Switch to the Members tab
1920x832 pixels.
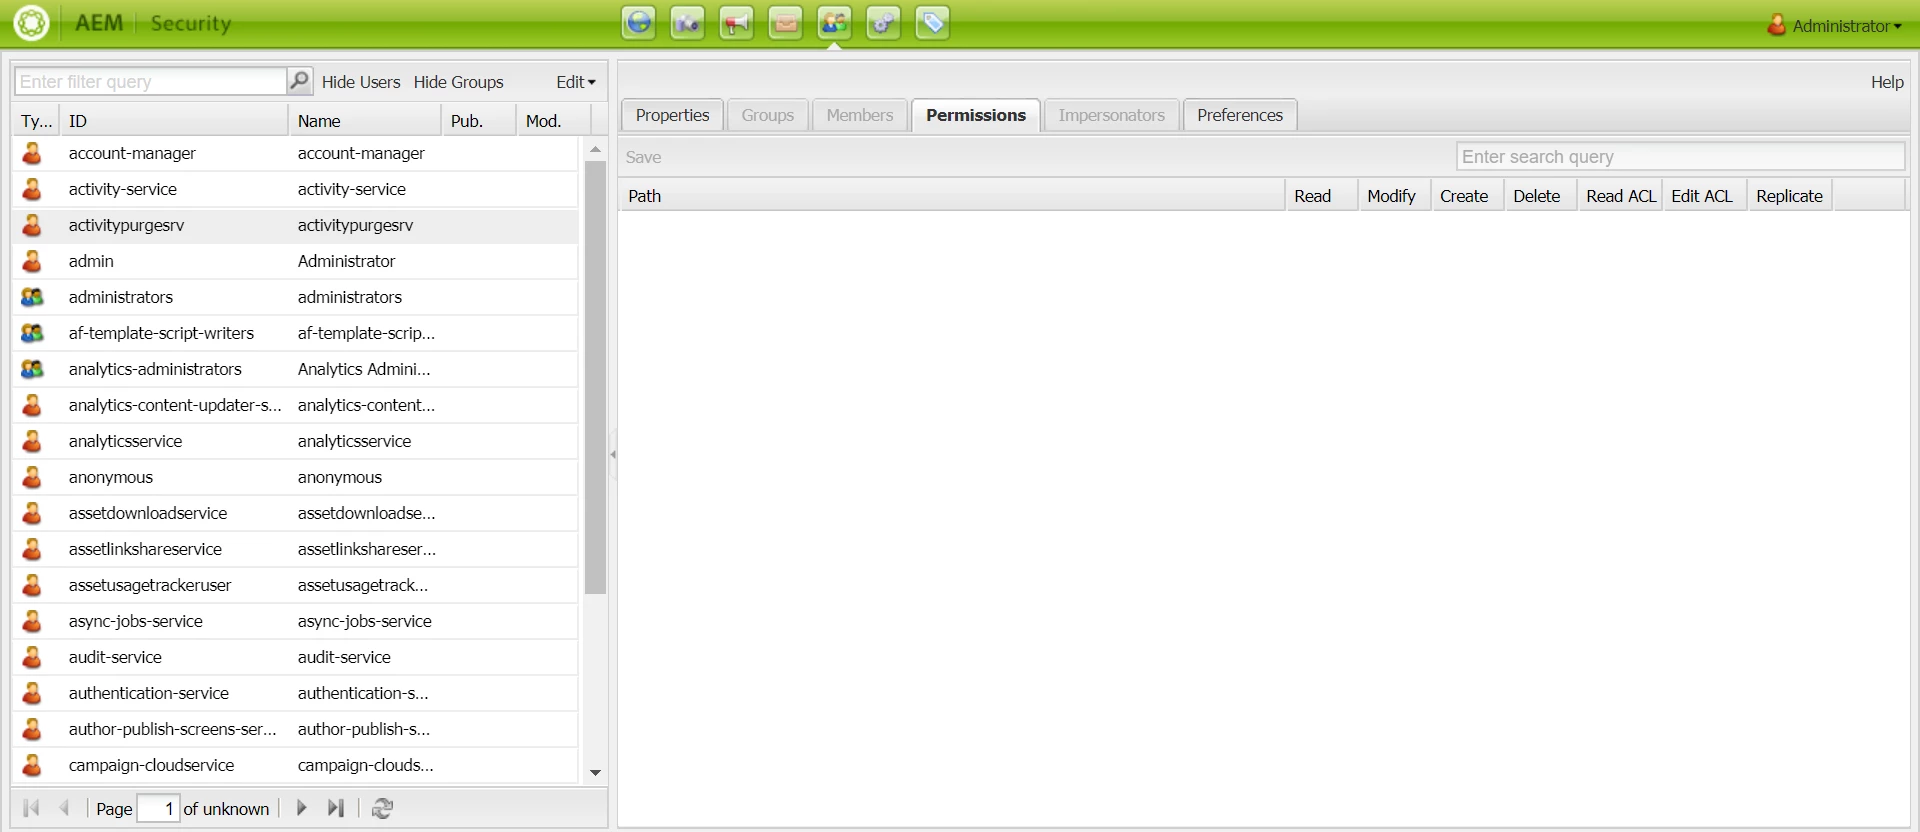[859, 115]
